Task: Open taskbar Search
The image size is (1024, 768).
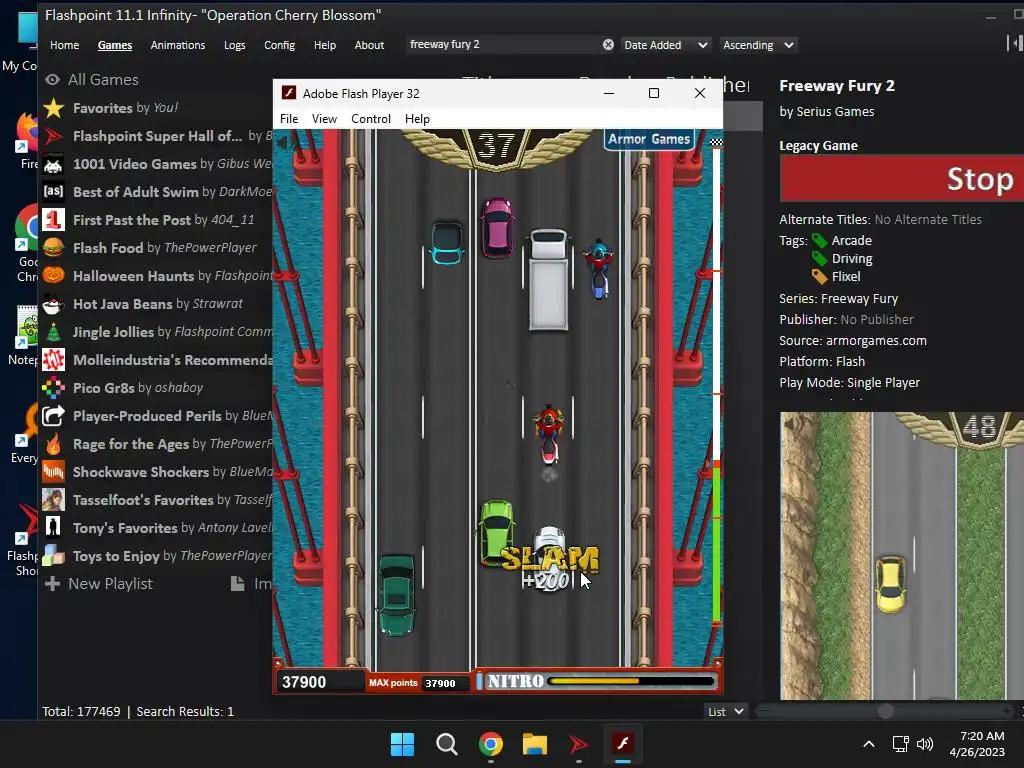Action: click(x=447, y=744)
